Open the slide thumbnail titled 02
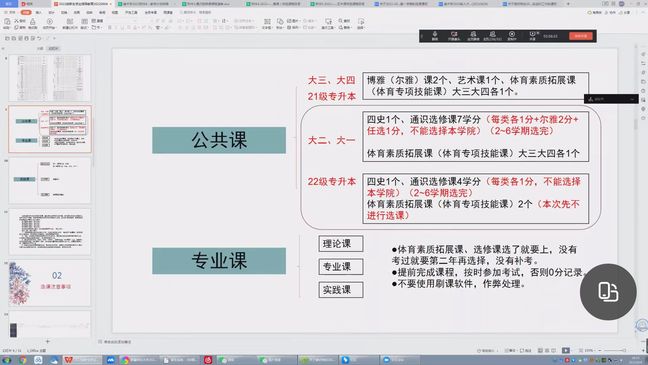Viewport: 648px width, 365px height. tap(50, 283)
